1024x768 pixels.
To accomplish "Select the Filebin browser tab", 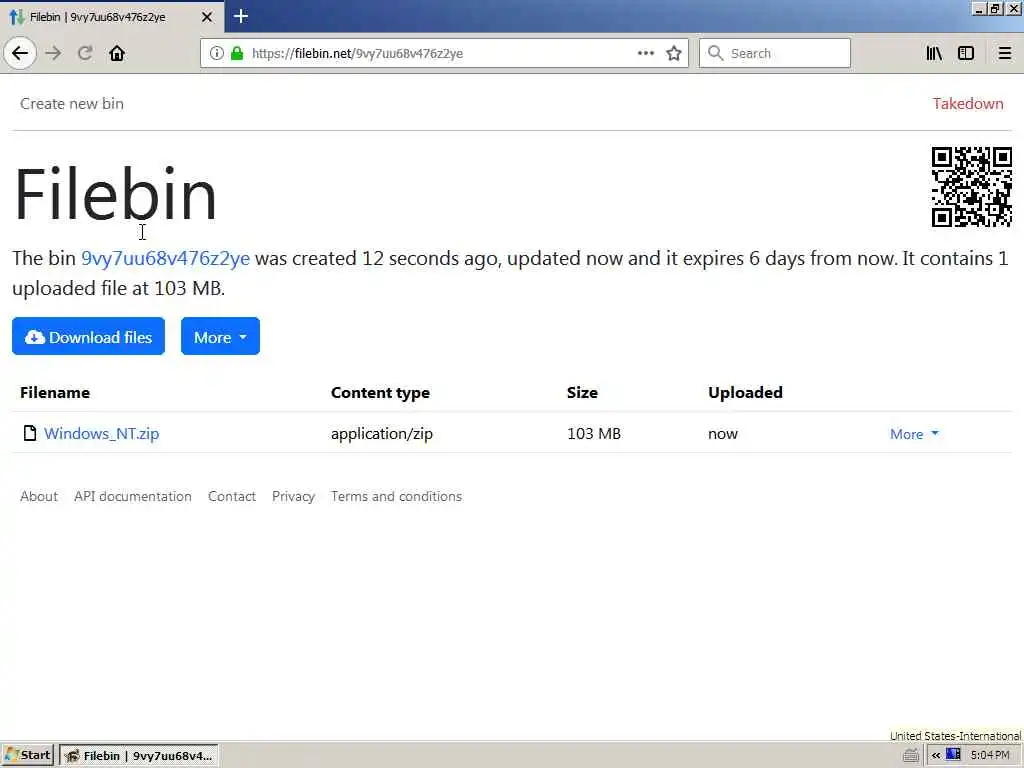I will pyautogui.click(x=111, y=17).
